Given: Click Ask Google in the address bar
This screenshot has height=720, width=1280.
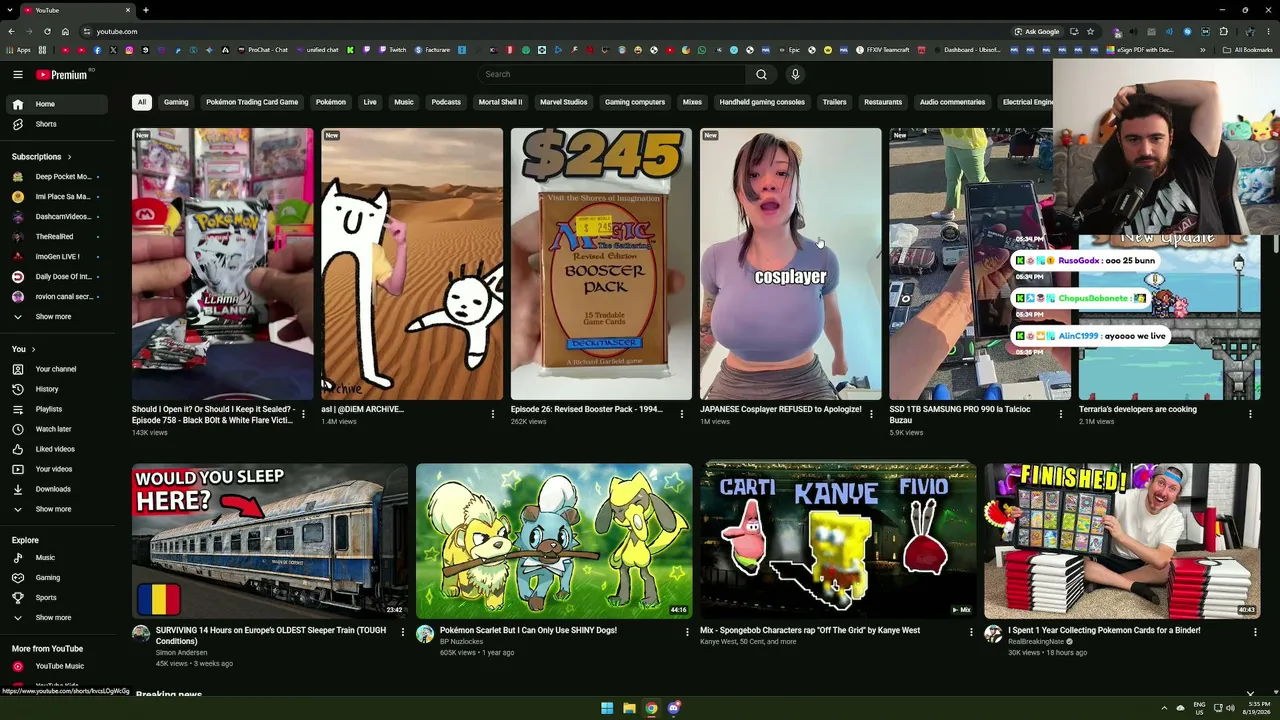Looking at the screenshot, I should [1036, 31].
